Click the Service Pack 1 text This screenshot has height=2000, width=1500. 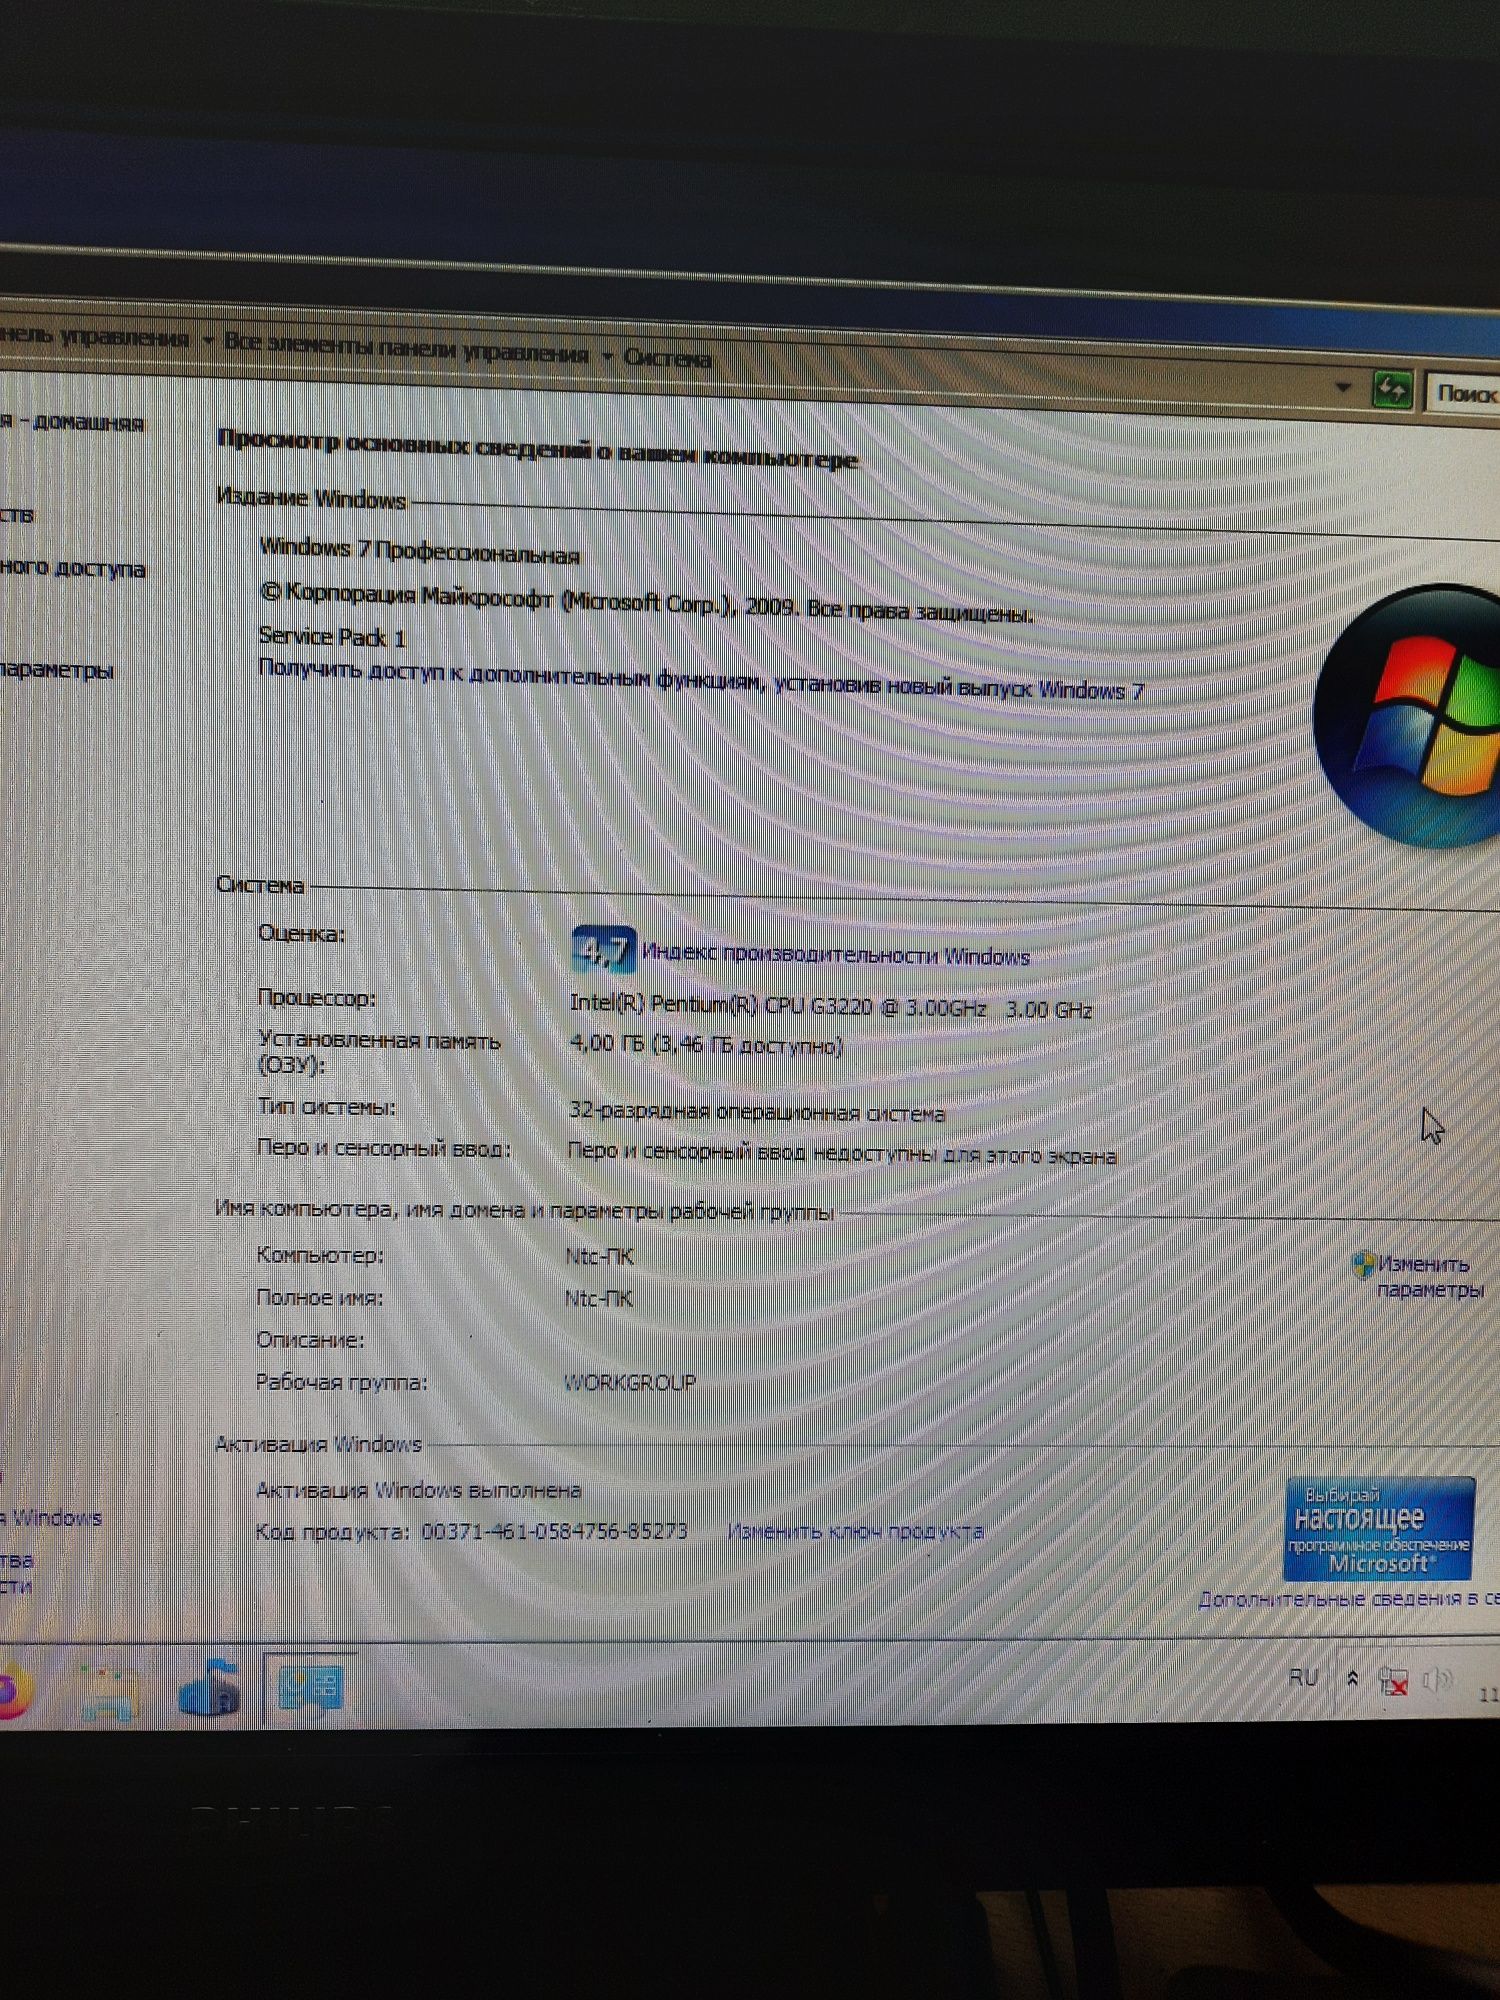[332, 636]
